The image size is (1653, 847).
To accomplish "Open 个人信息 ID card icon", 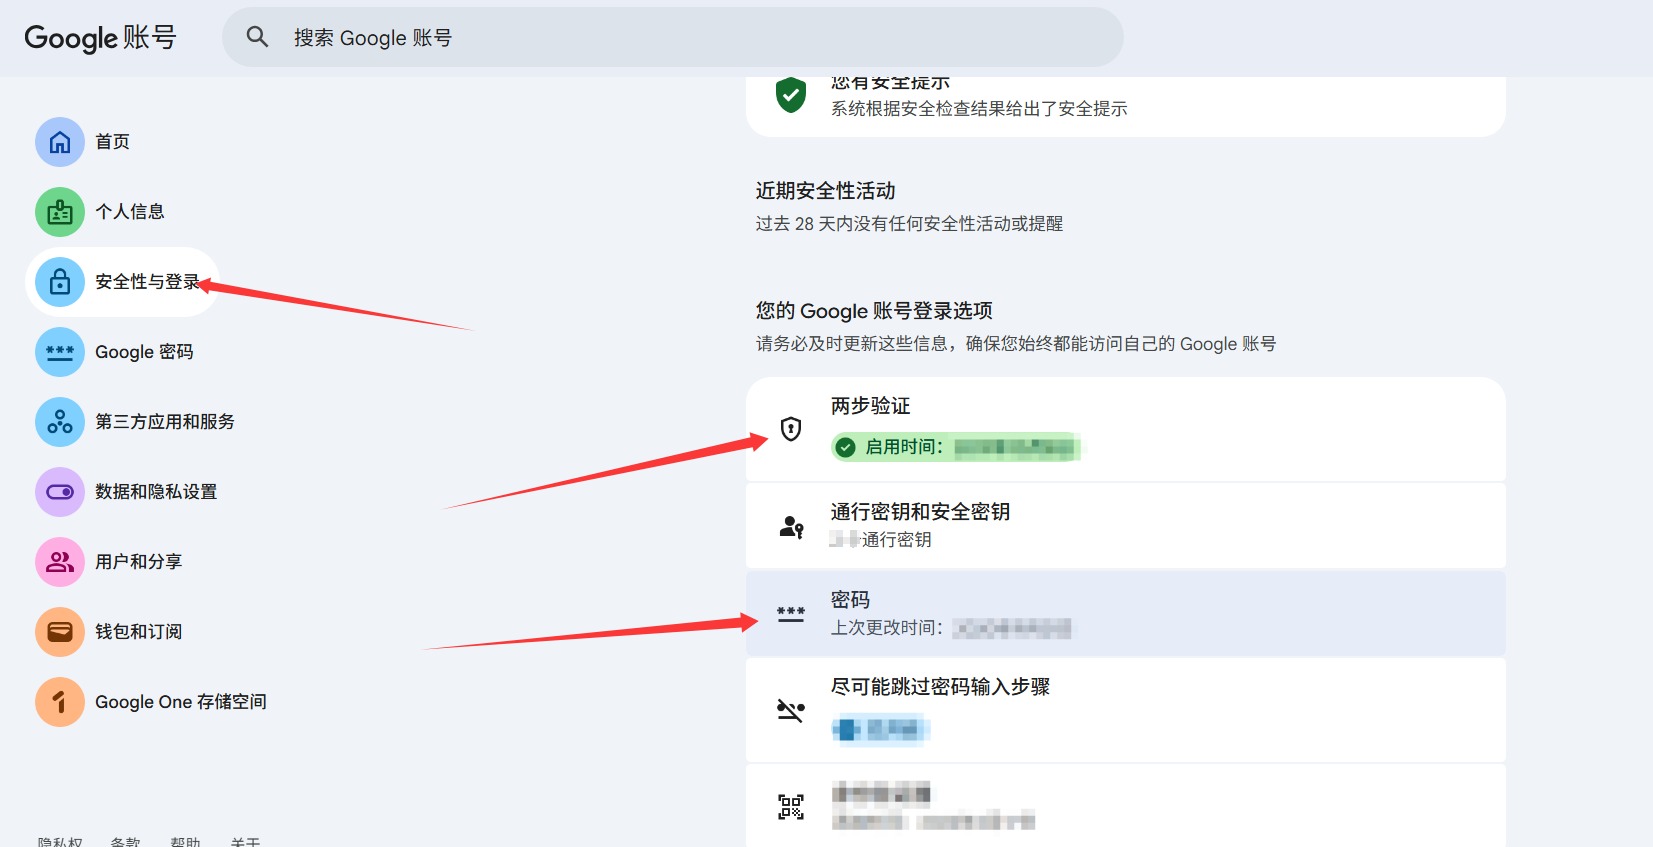I will [60, 212].
